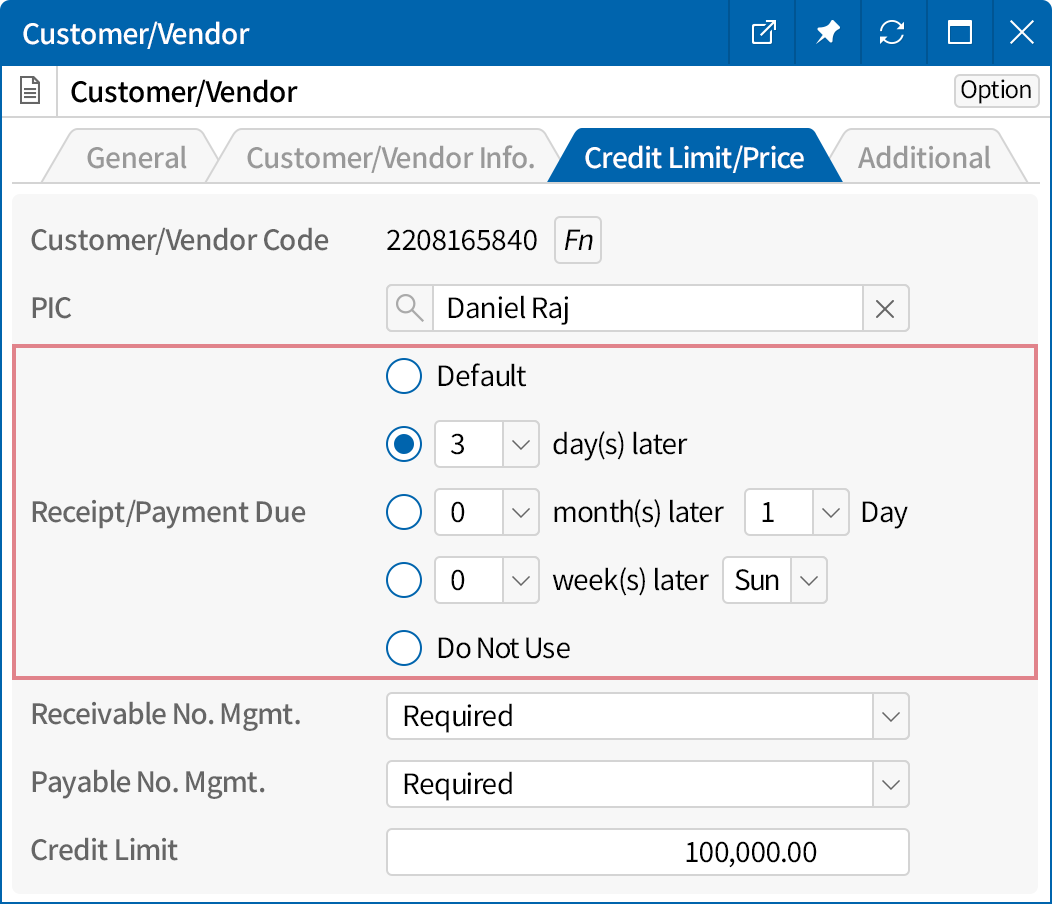This screenshot has width=1052, height=904.
Task: Click the refresh icon in title bar
Action: [x=892, y=33]
